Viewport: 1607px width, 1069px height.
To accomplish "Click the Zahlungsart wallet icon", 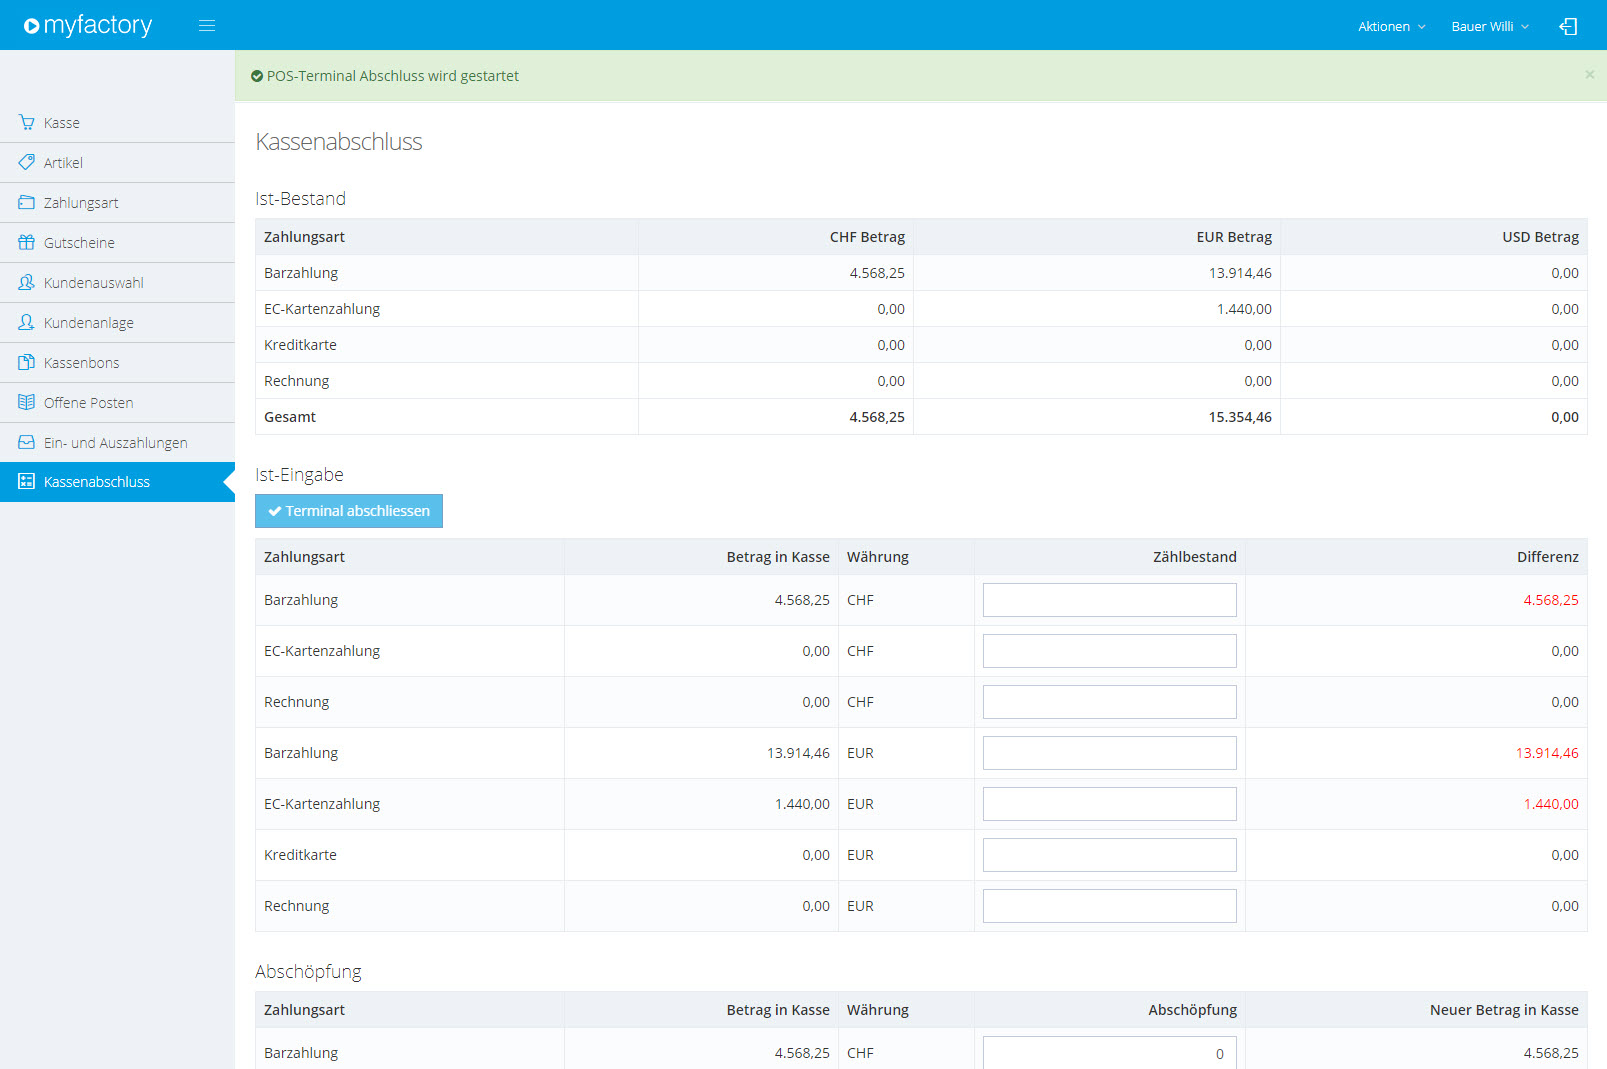I will coord(27,202).
